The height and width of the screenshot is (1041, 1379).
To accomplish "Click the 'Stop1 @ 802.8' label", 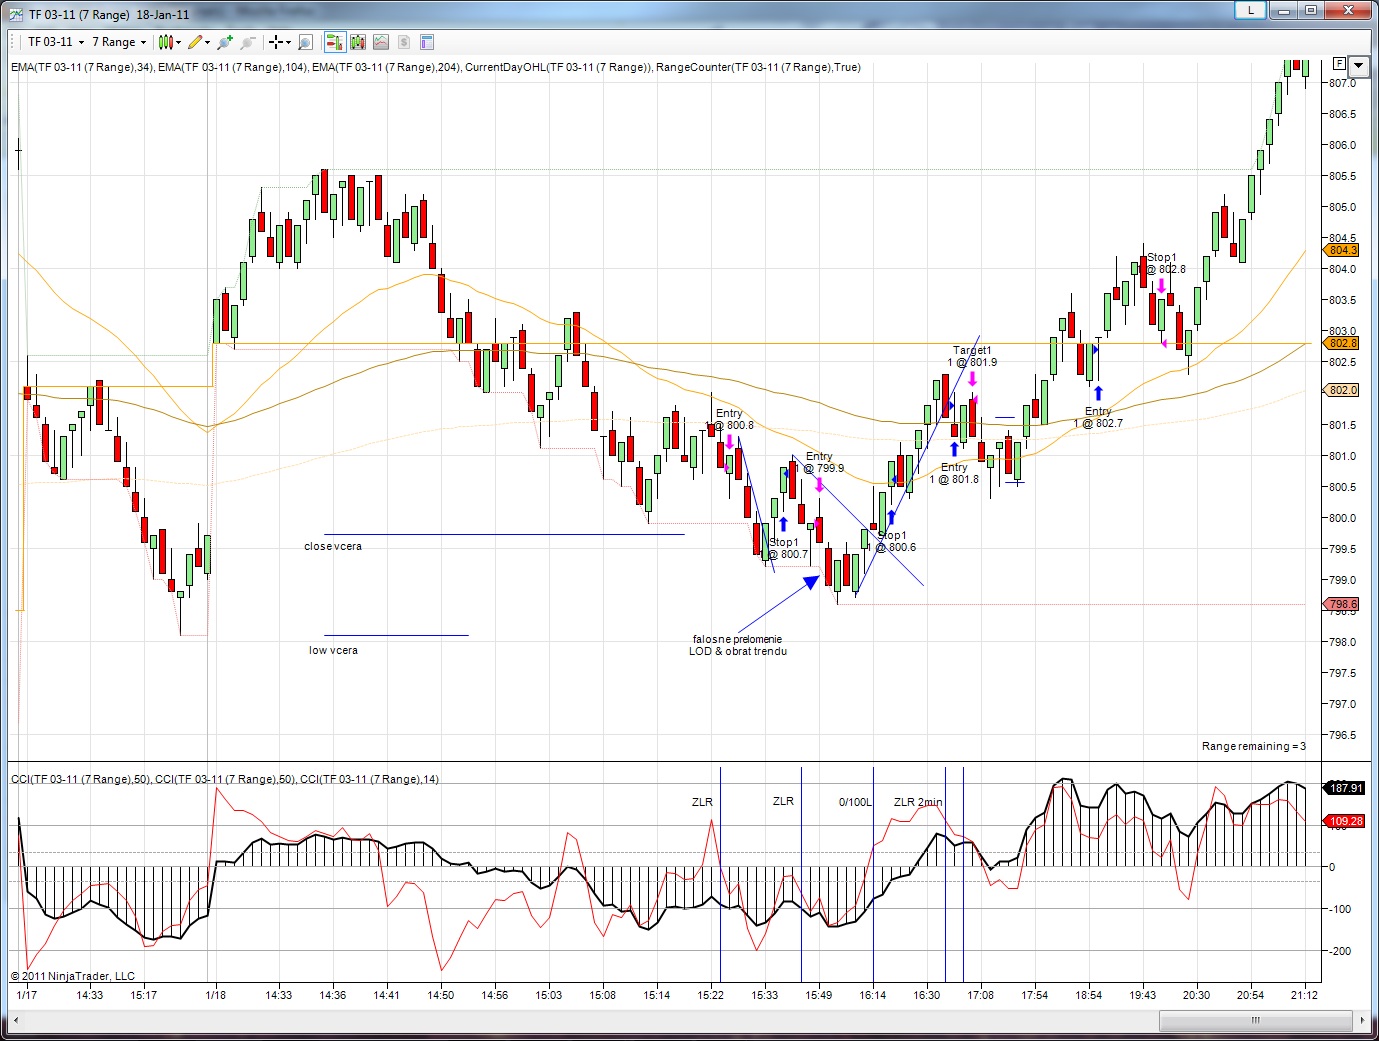I will point(1163,263).
